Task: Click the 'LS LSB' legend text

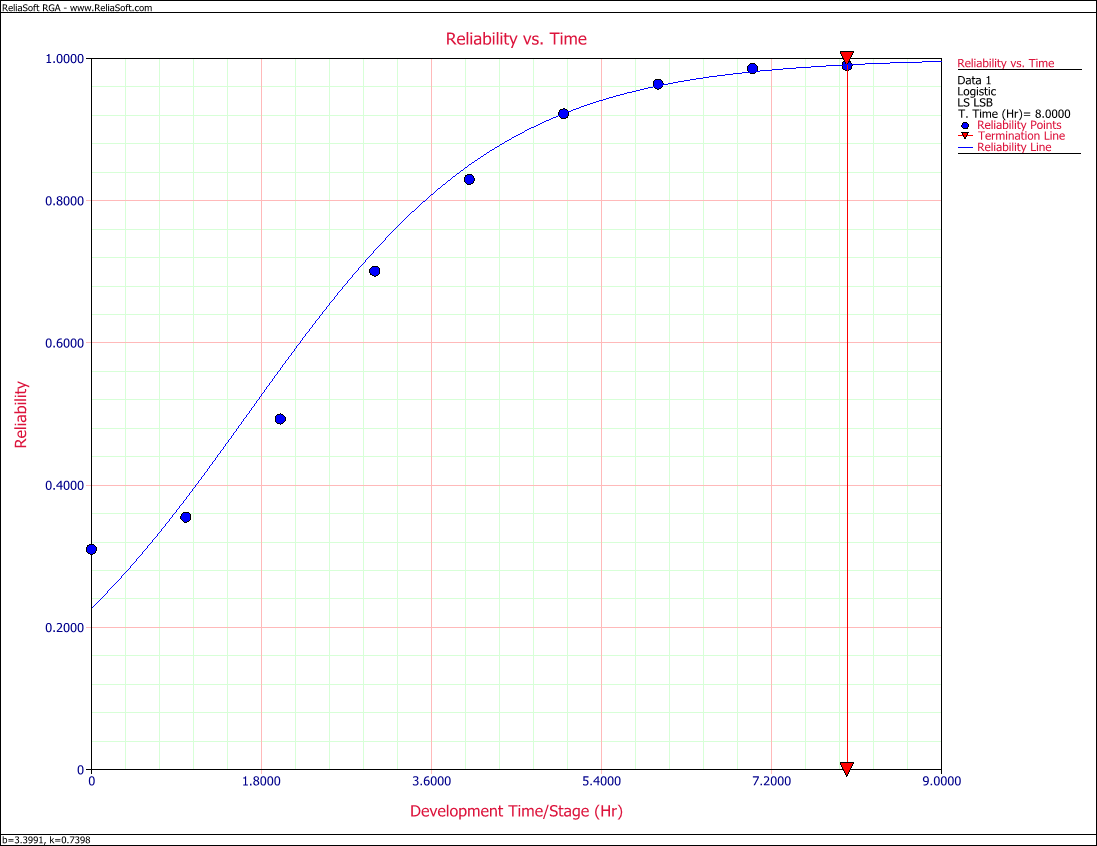Action: point(975,103)
